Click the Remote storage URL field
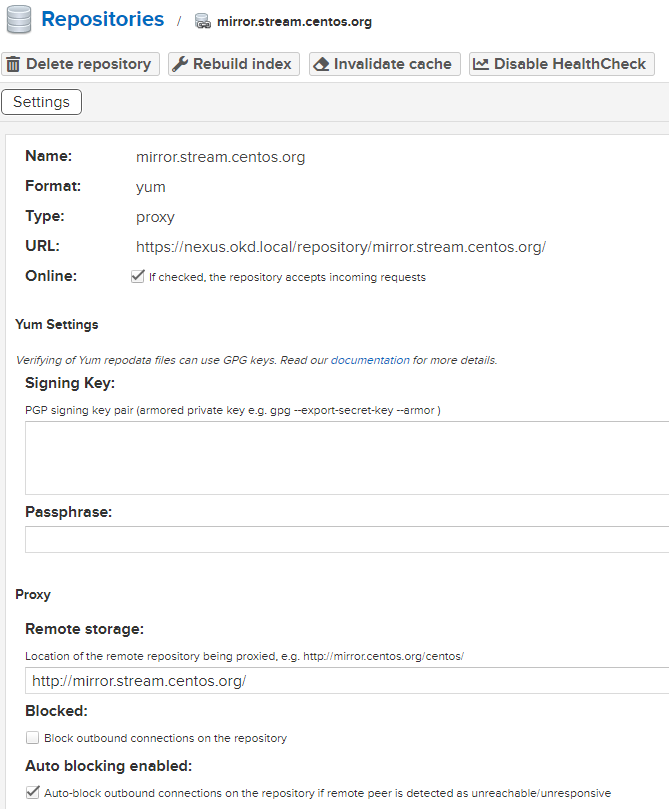This screenshot has height=809, width=669. [347, 681]
